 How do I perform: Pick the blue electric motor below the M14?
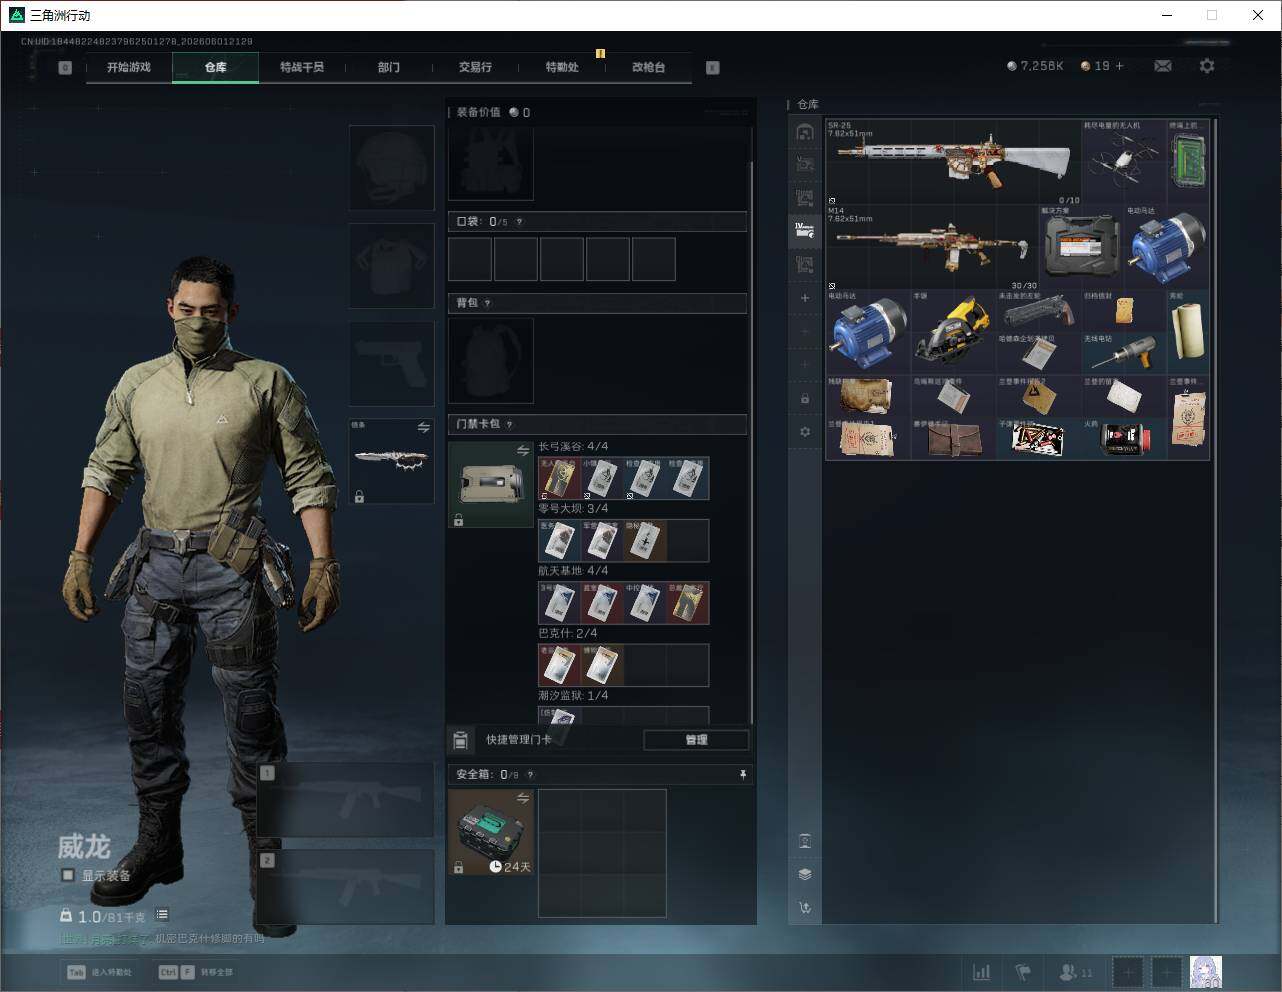pos(869,333)
